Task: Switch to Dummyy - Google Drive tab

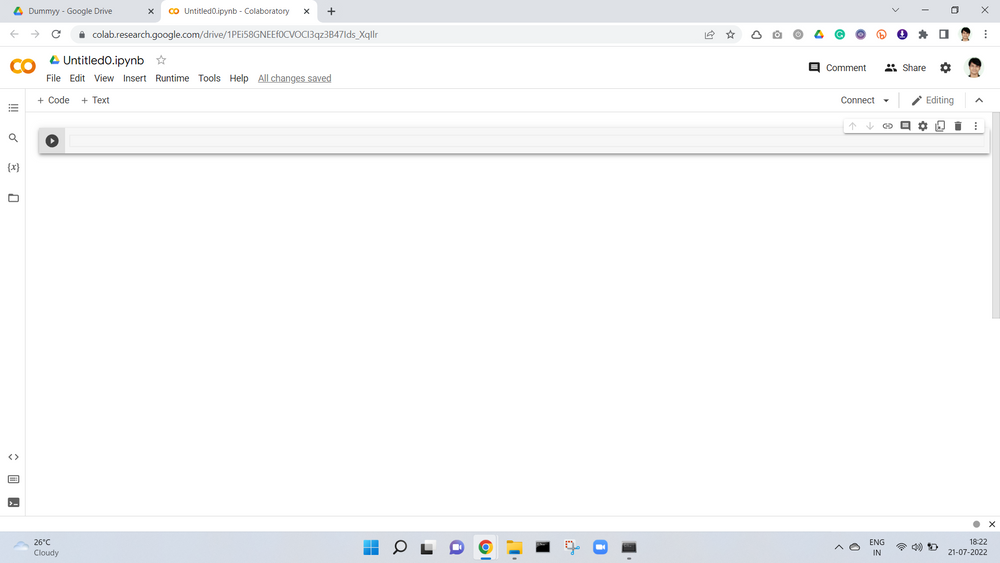Action: (80, 11)
